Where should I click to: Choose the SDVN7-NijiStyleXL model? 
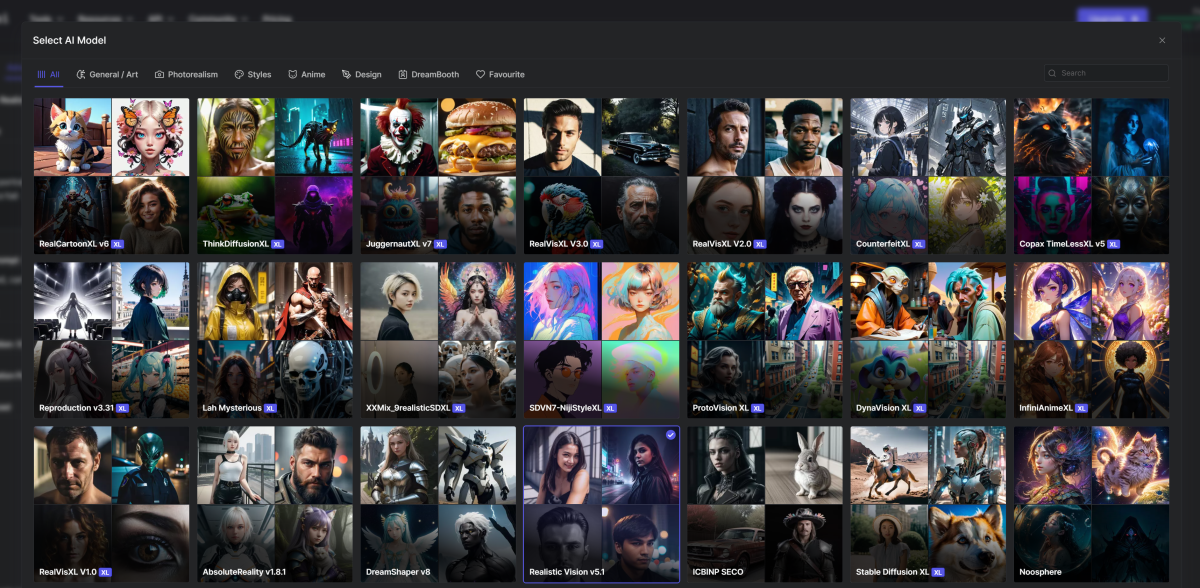click(601, 339)
